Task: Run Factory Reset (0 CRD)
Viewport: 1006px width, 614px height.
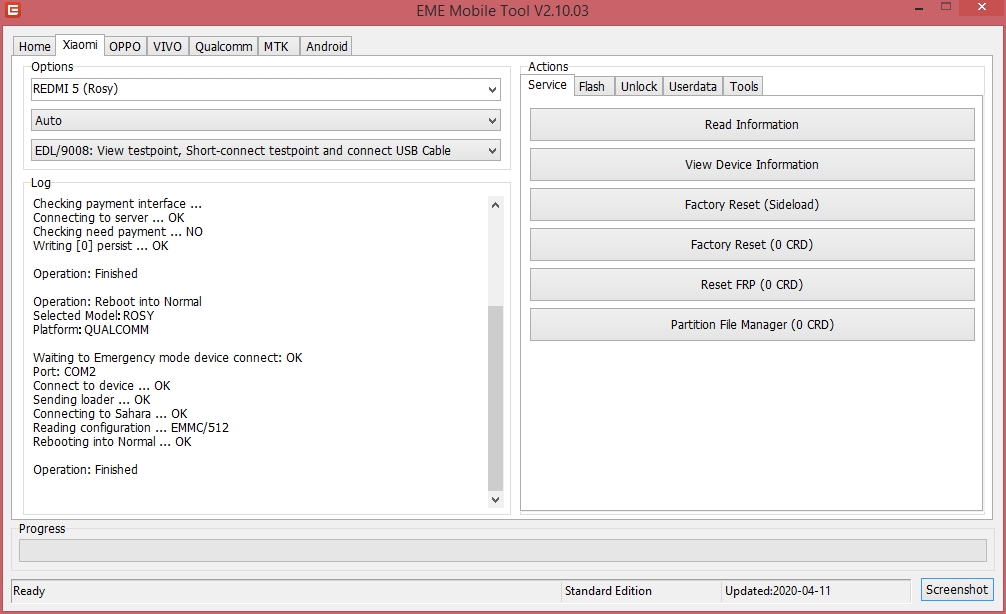Action: point(752,244)
